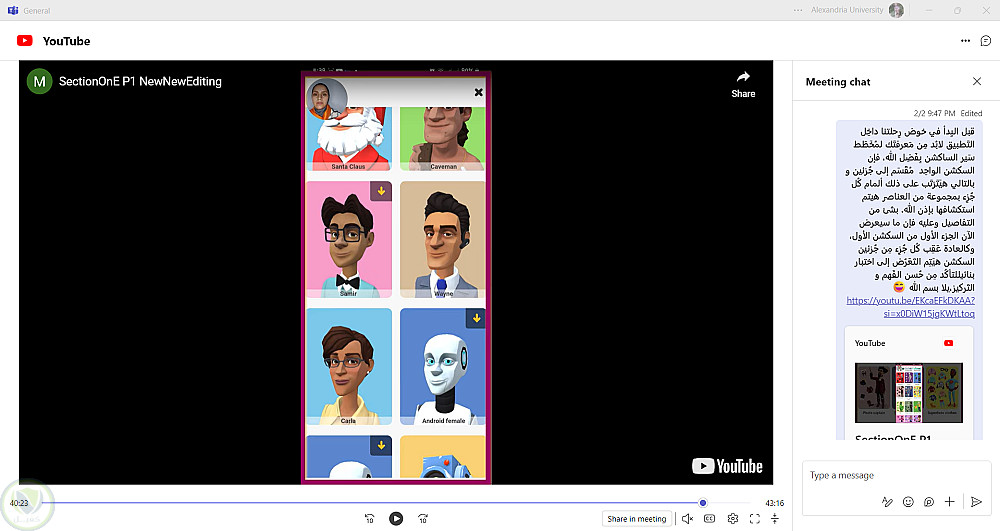The image size is (1000, 531).
Task: Click the Alexandria University profile picture
Action: click(x=896, y=10)
